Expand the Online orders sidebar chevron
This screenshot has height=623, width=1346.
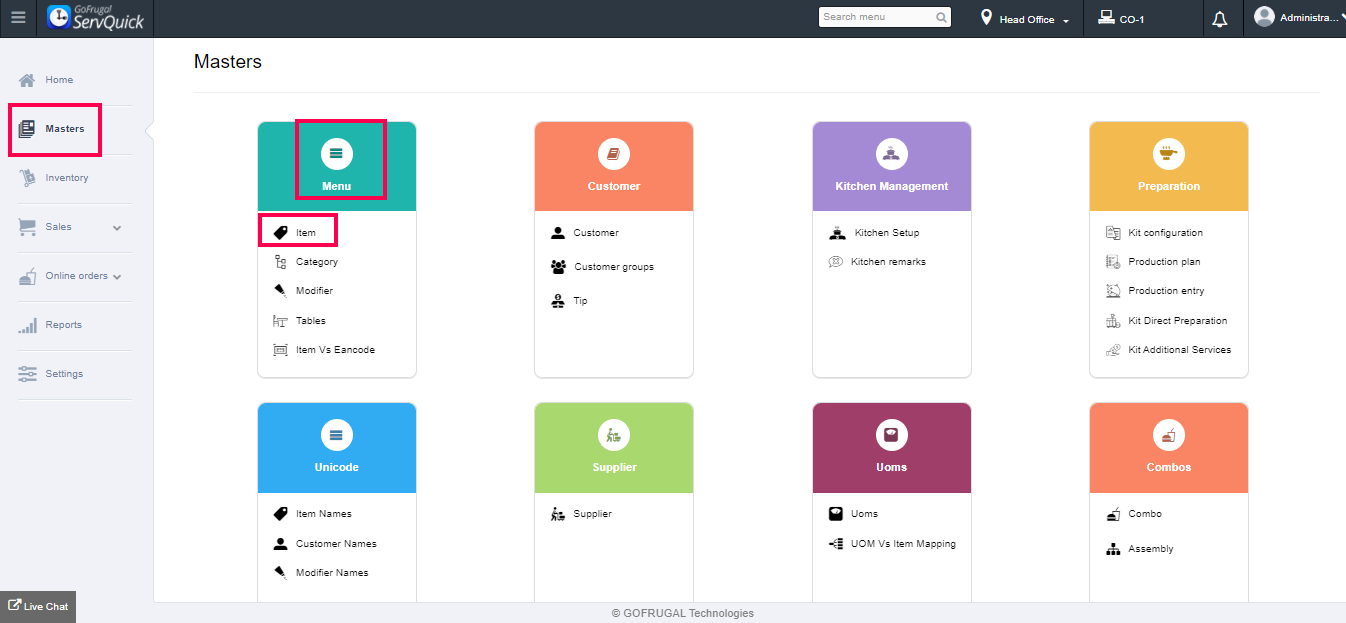tap(117, 277)
